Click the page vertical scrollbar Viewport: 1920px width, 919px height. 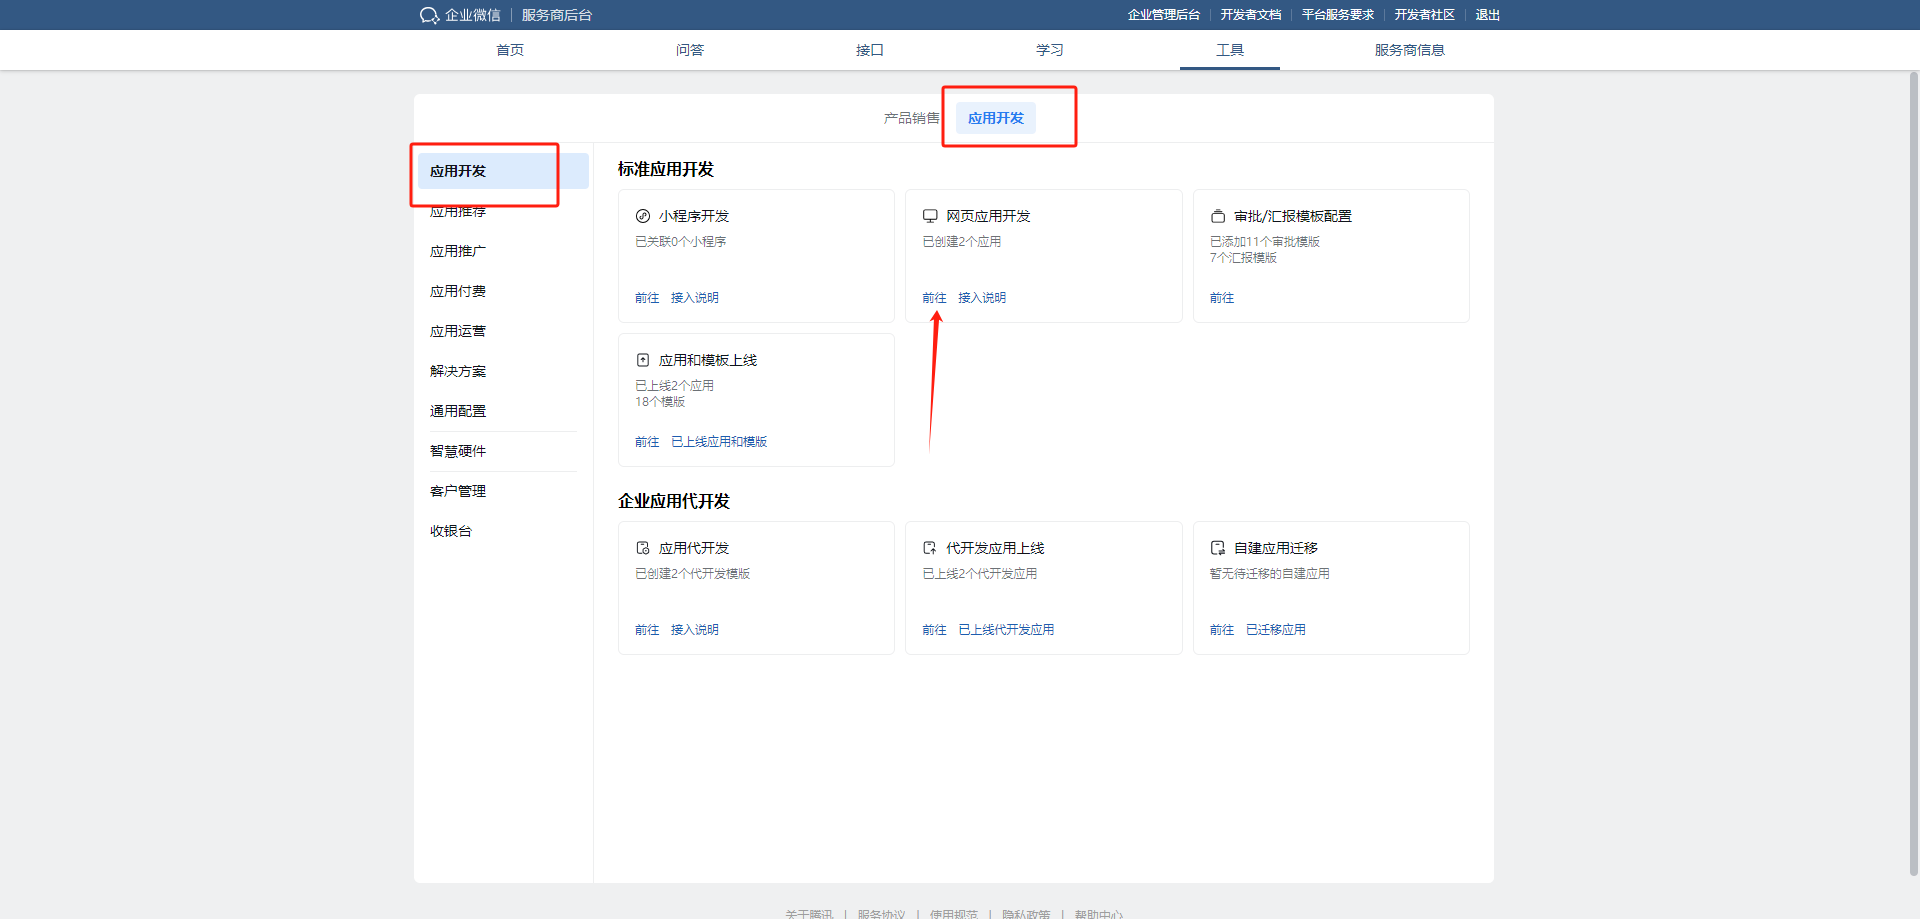pos(1913,470)
